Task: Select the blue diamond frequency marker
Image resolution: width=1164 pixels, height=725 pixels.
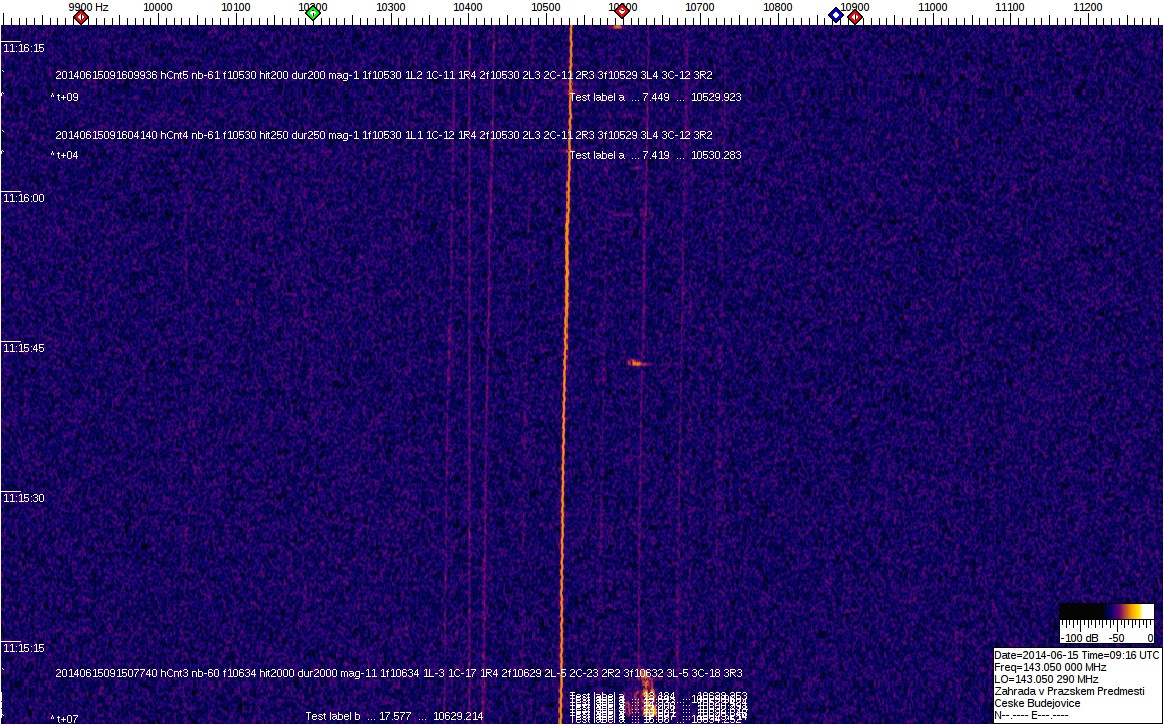Action: [x=836, y=15]
